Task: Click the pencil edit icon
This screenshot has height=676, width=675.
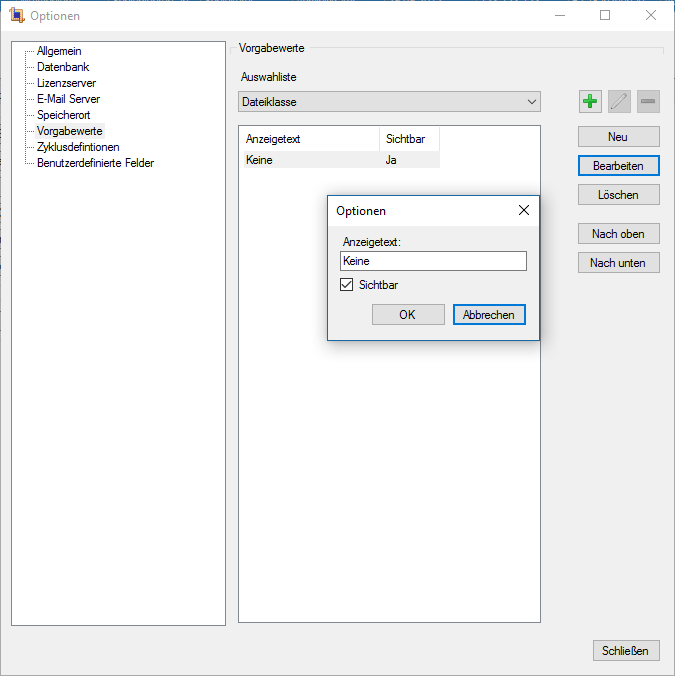Action: click(619, 101)
